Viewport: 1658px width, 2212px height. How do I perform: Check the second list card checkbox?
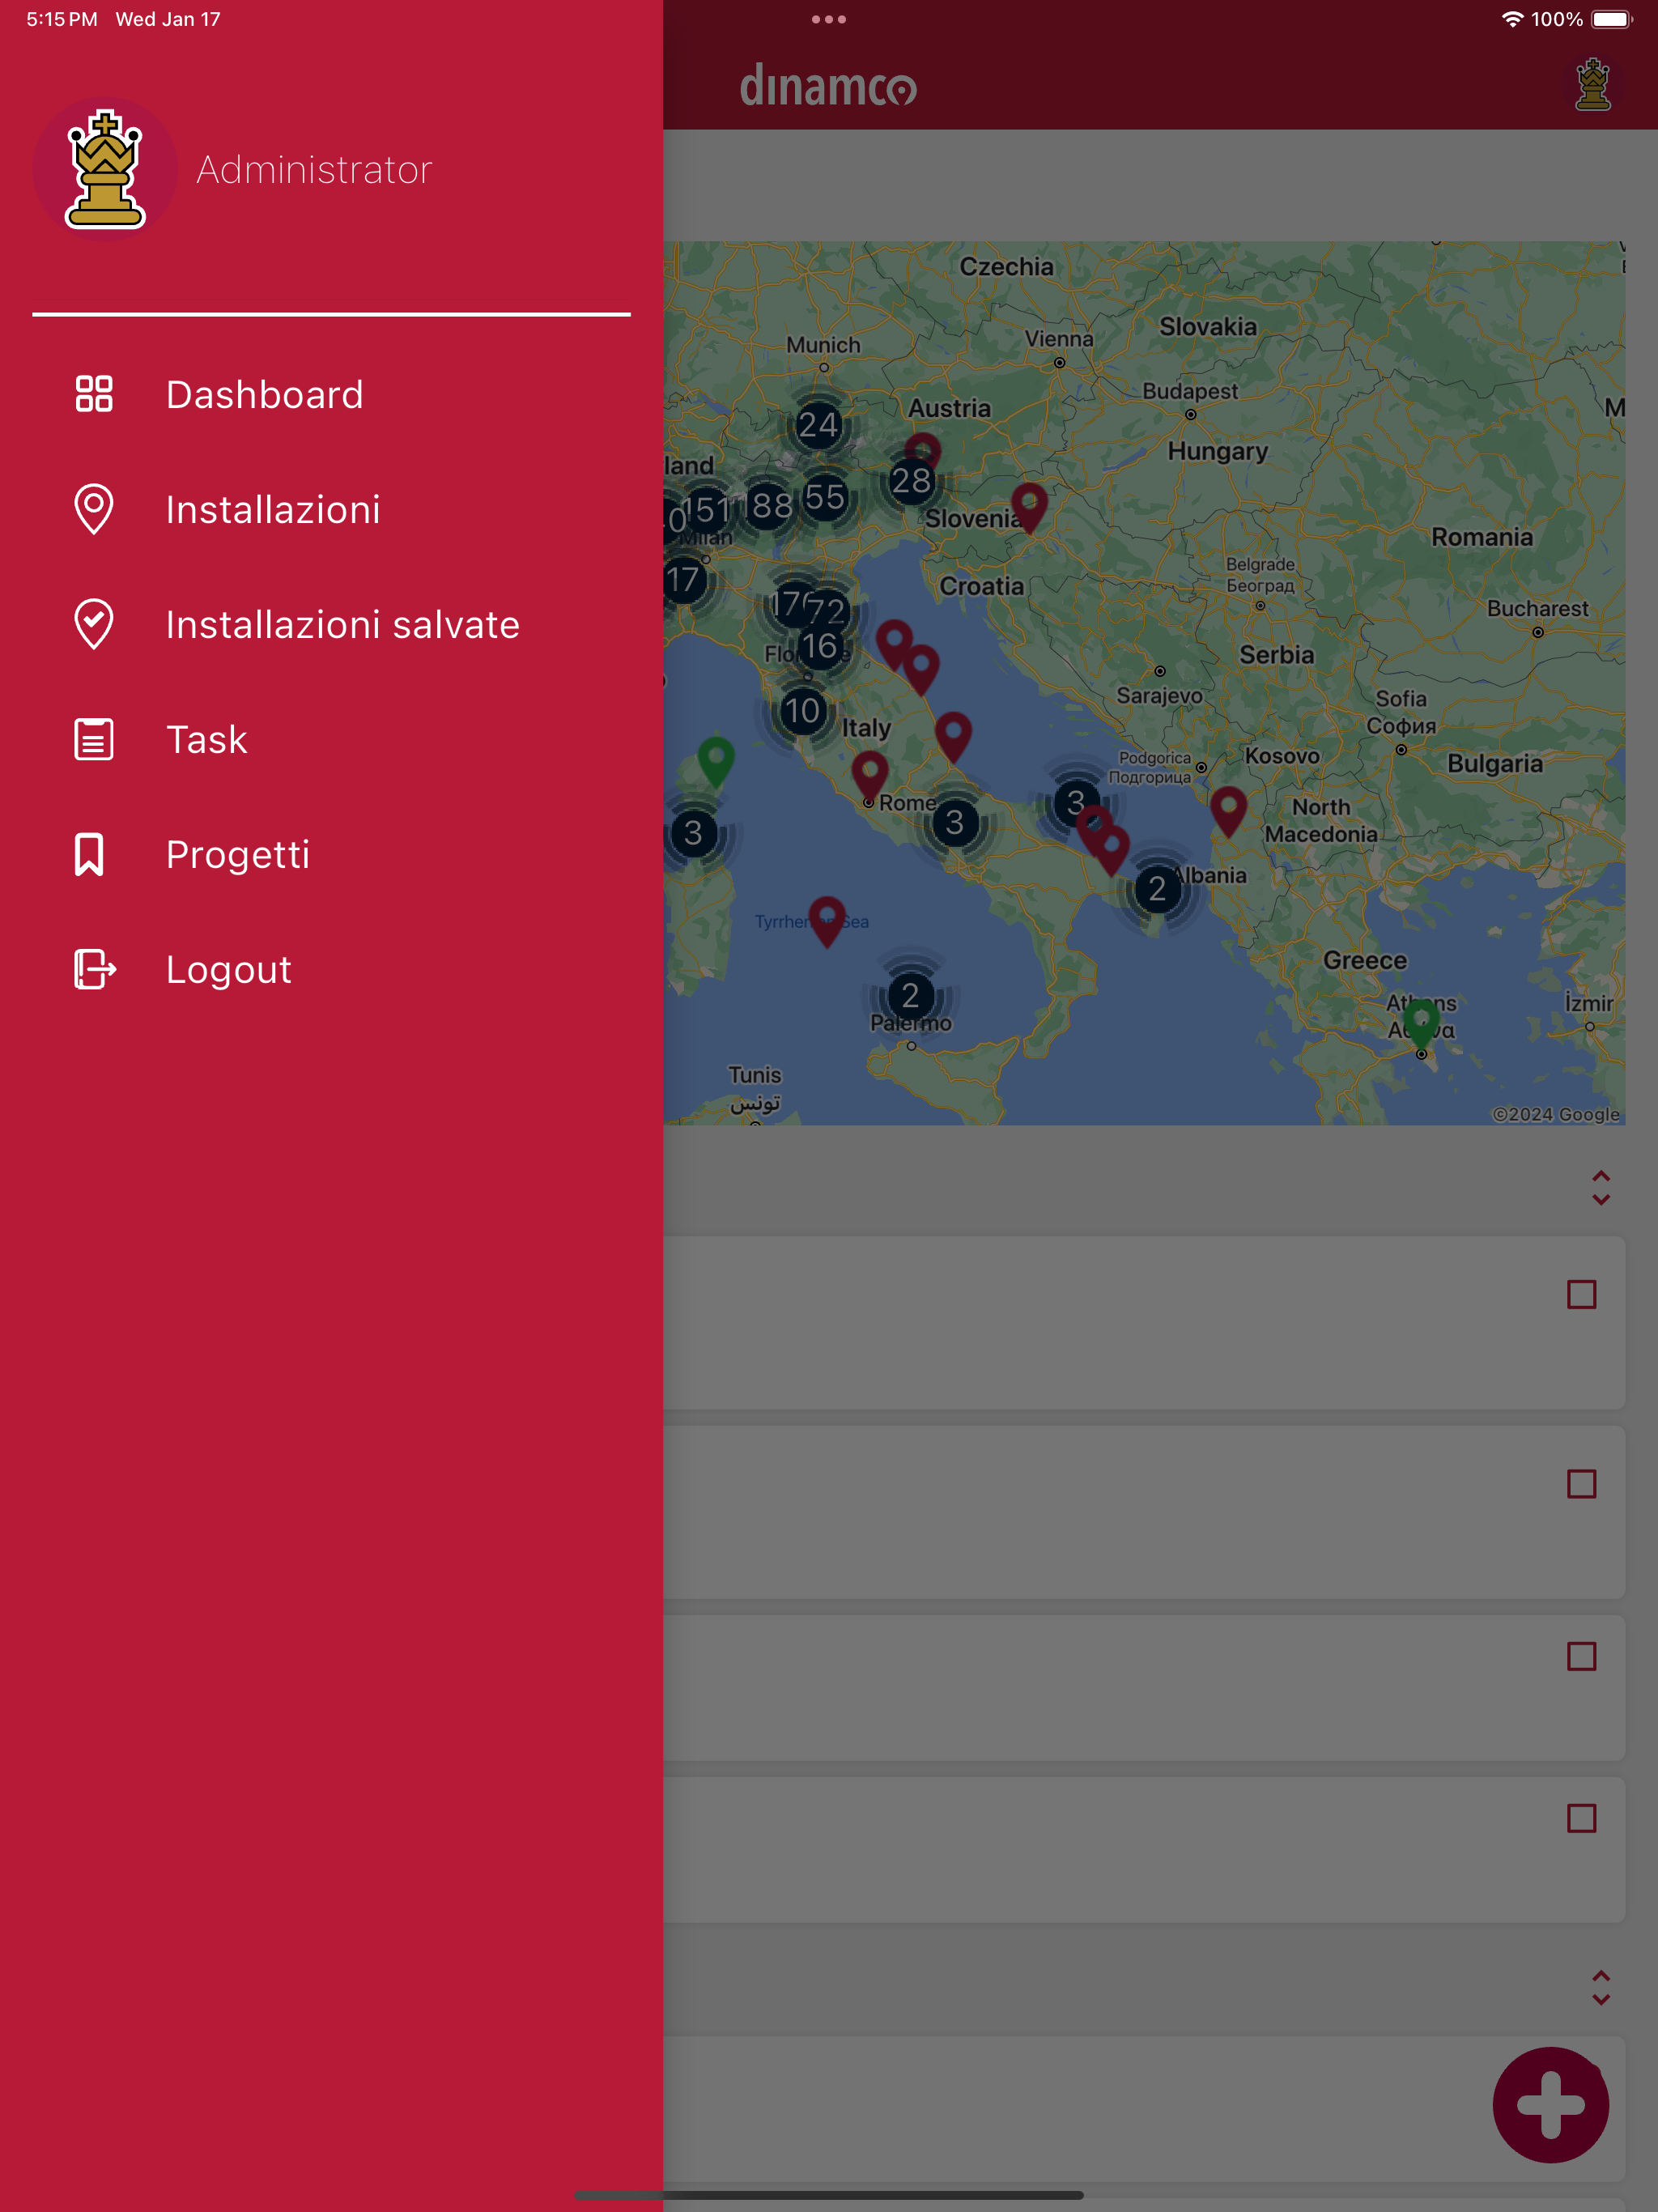[x=1581, y=1484]
